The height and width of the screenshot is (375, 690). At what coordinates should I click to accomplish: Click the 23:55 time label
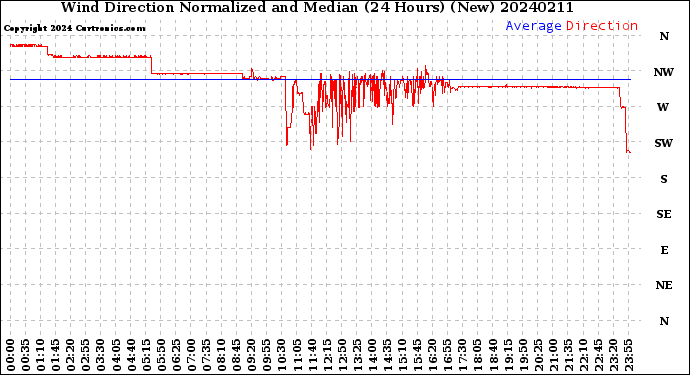628,355
